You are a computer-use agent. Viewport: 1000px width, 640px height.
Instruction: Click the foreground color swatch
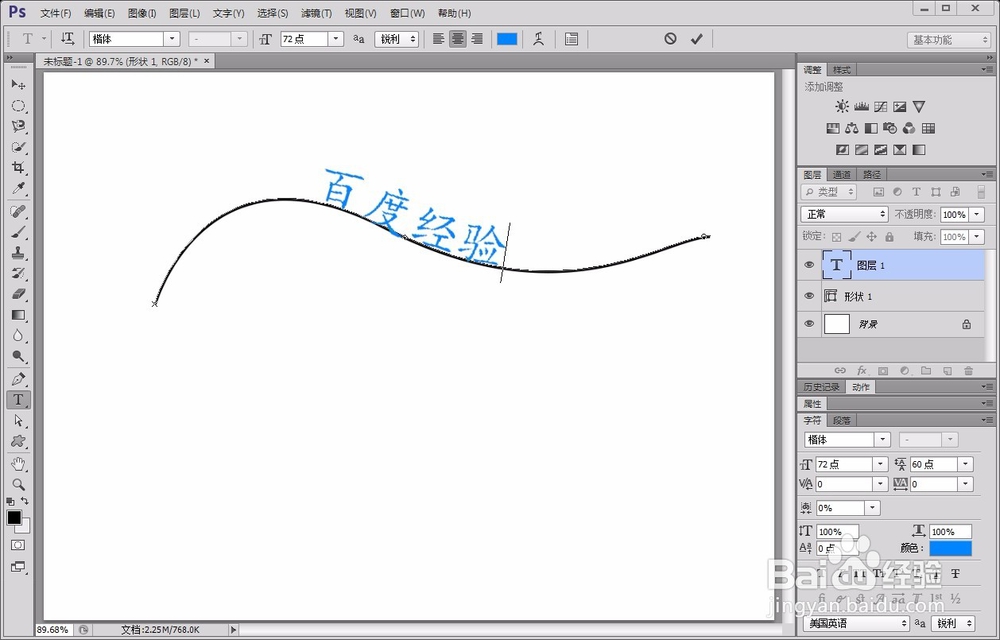(14, 518)
